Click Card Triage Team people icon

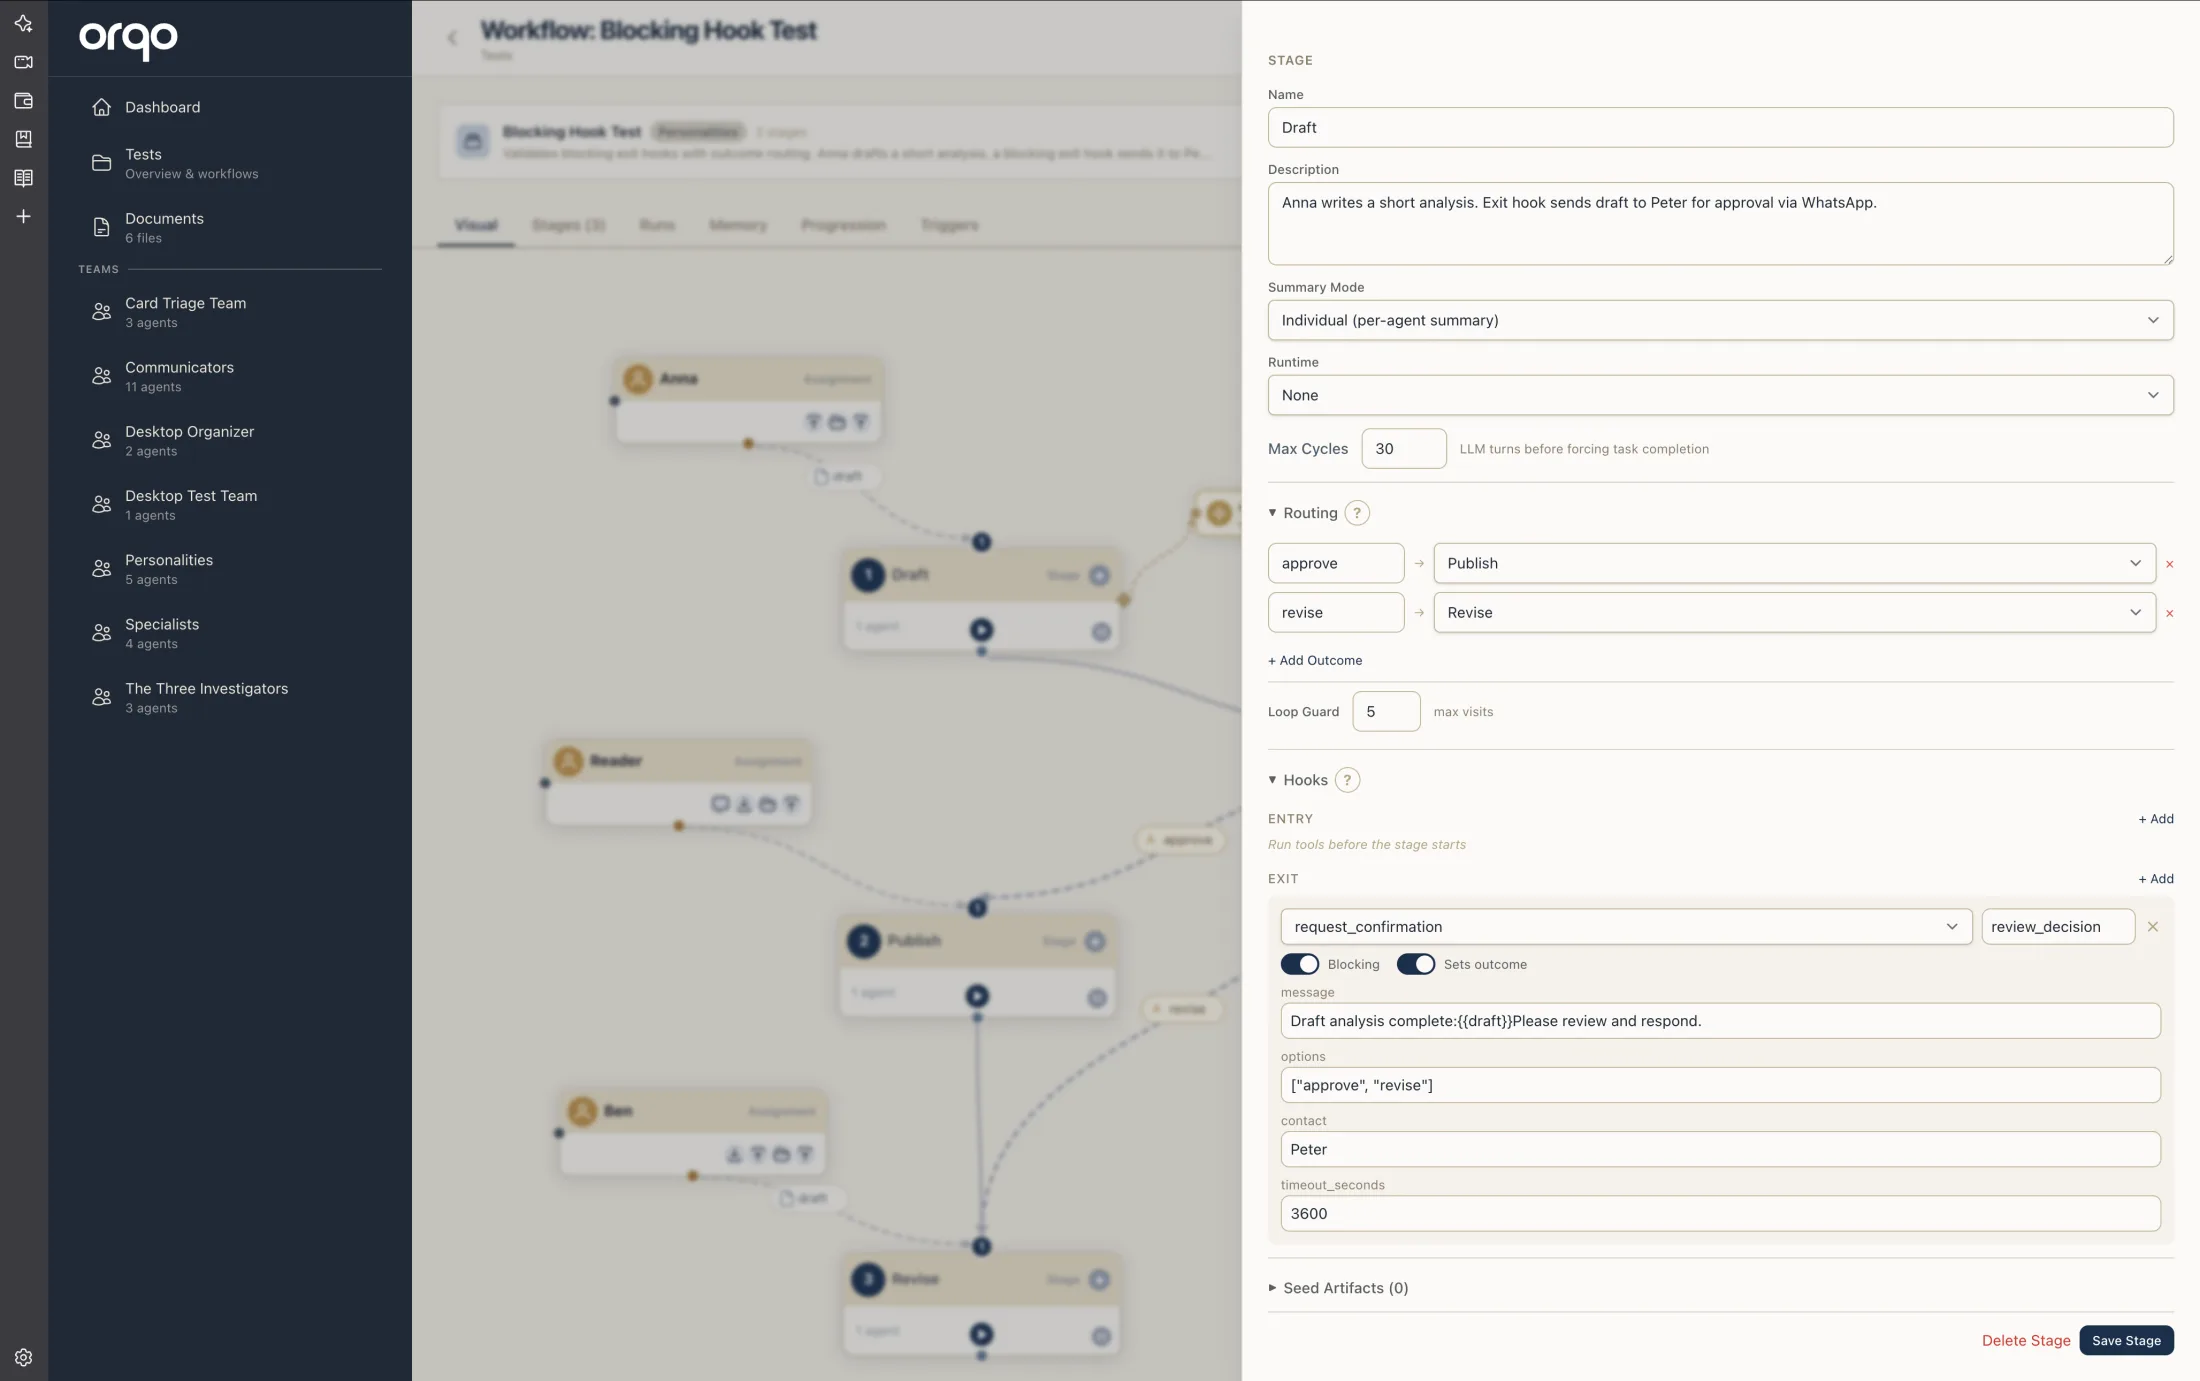click(101, 312)
